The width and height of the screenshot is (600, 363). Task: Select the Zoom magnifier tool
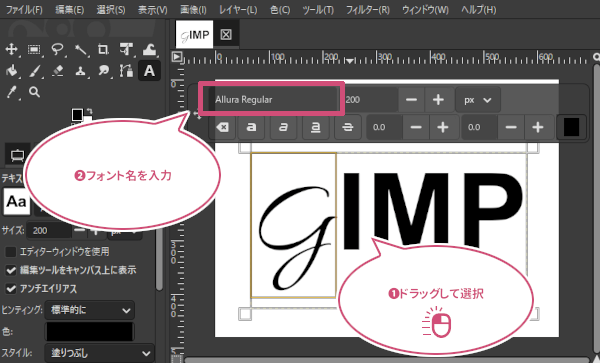(34, 92)
